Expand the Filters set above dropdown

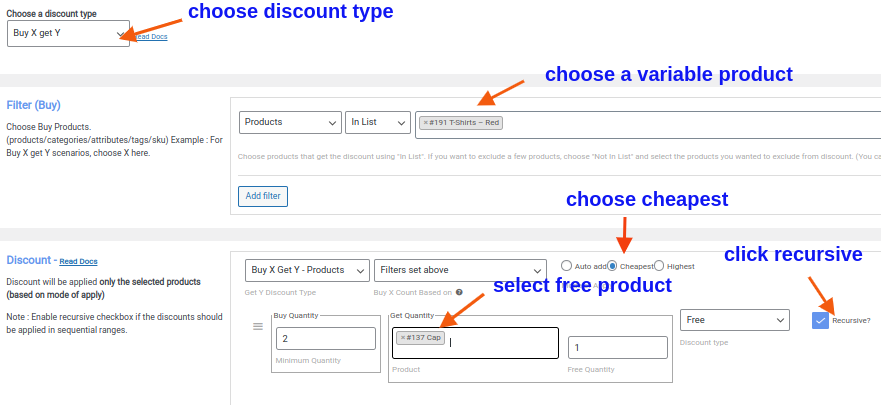tap(460, 270)
